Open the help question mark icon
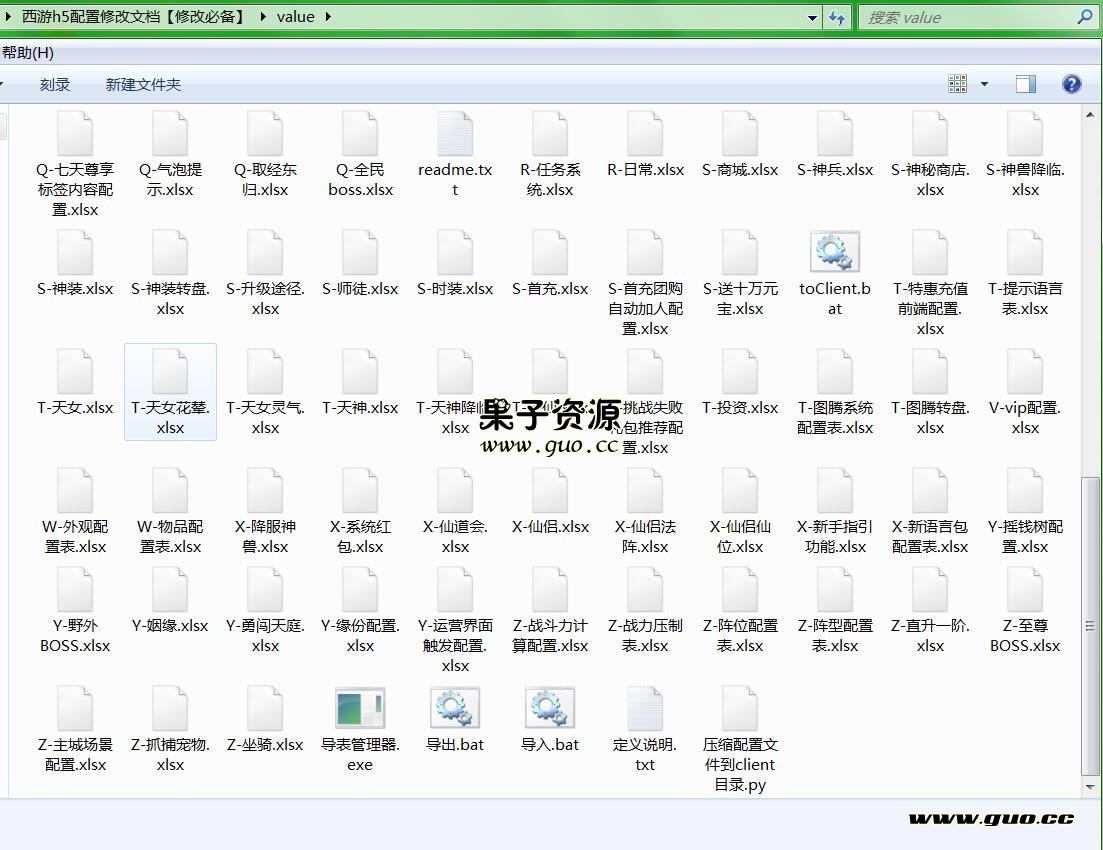The height and width of the screenshot is (850, 1103). click(1072, 84)
